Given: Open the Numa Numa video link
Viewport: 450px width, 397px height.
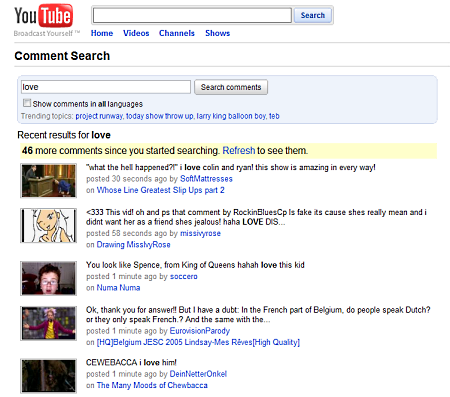Looking at the screenshot, I should [118, 288].
